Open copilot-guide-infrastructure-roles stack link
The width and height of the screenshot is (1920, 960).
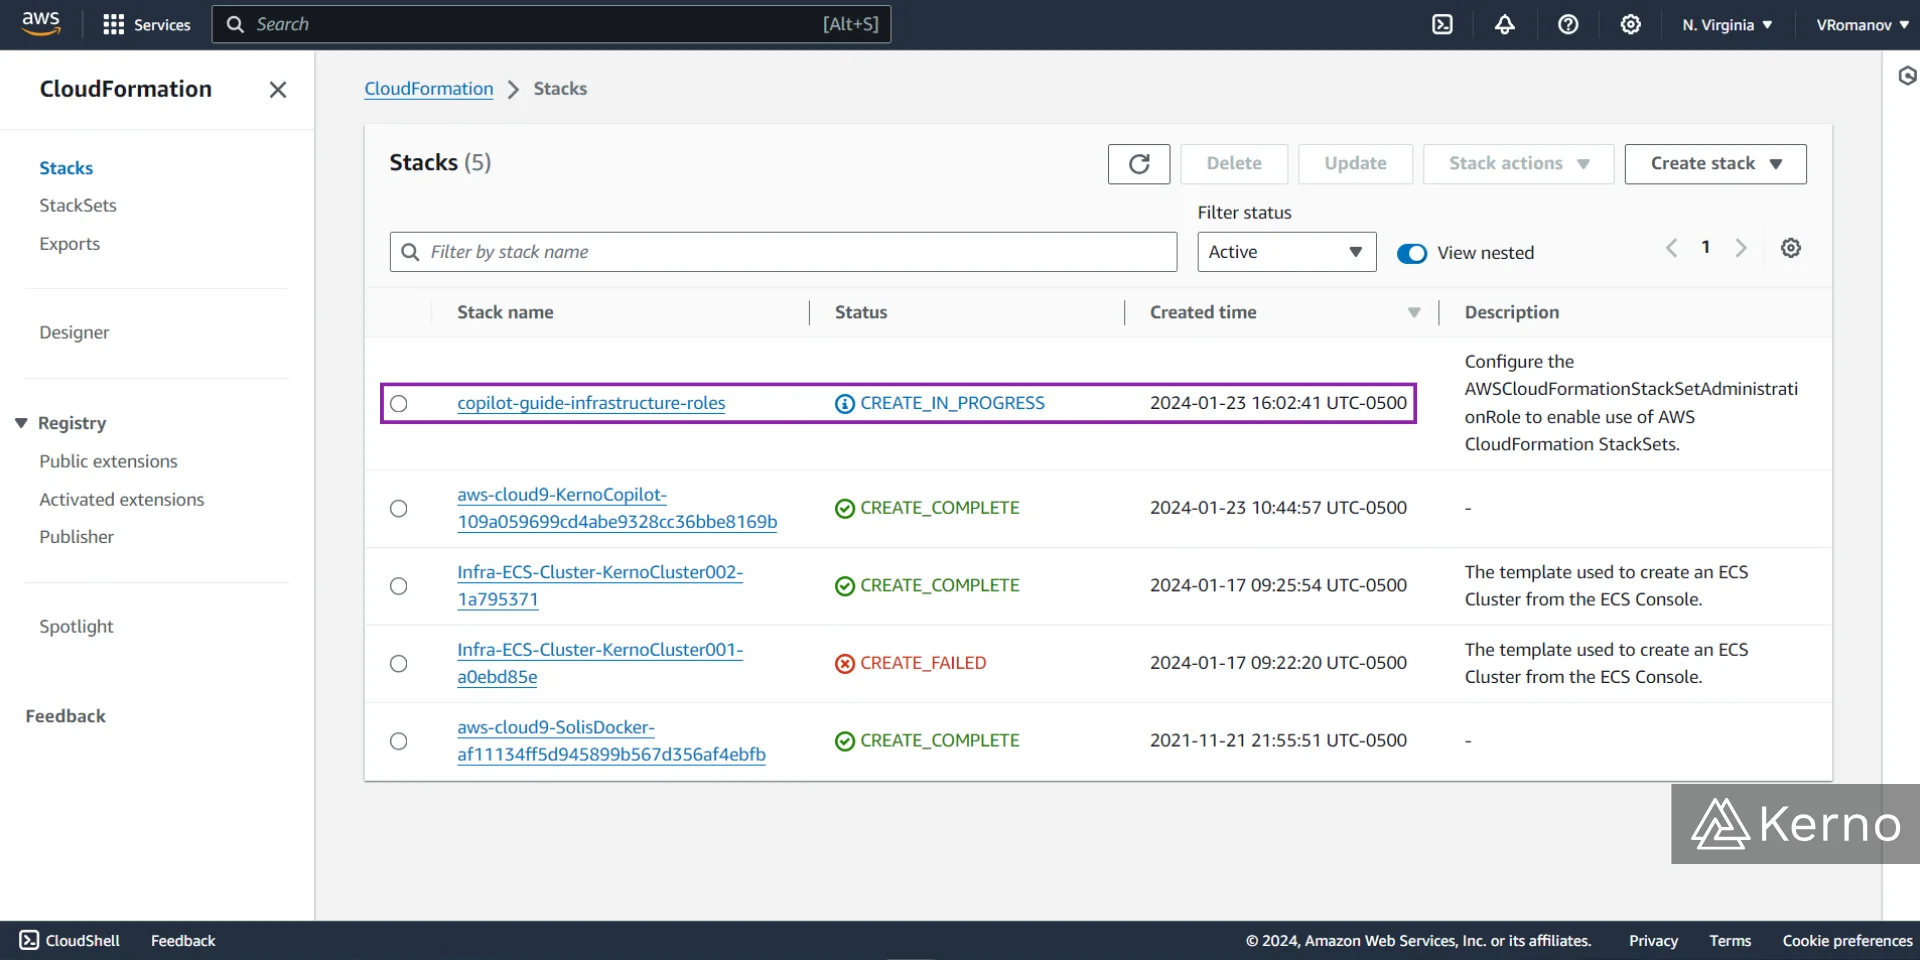point(591,403)
